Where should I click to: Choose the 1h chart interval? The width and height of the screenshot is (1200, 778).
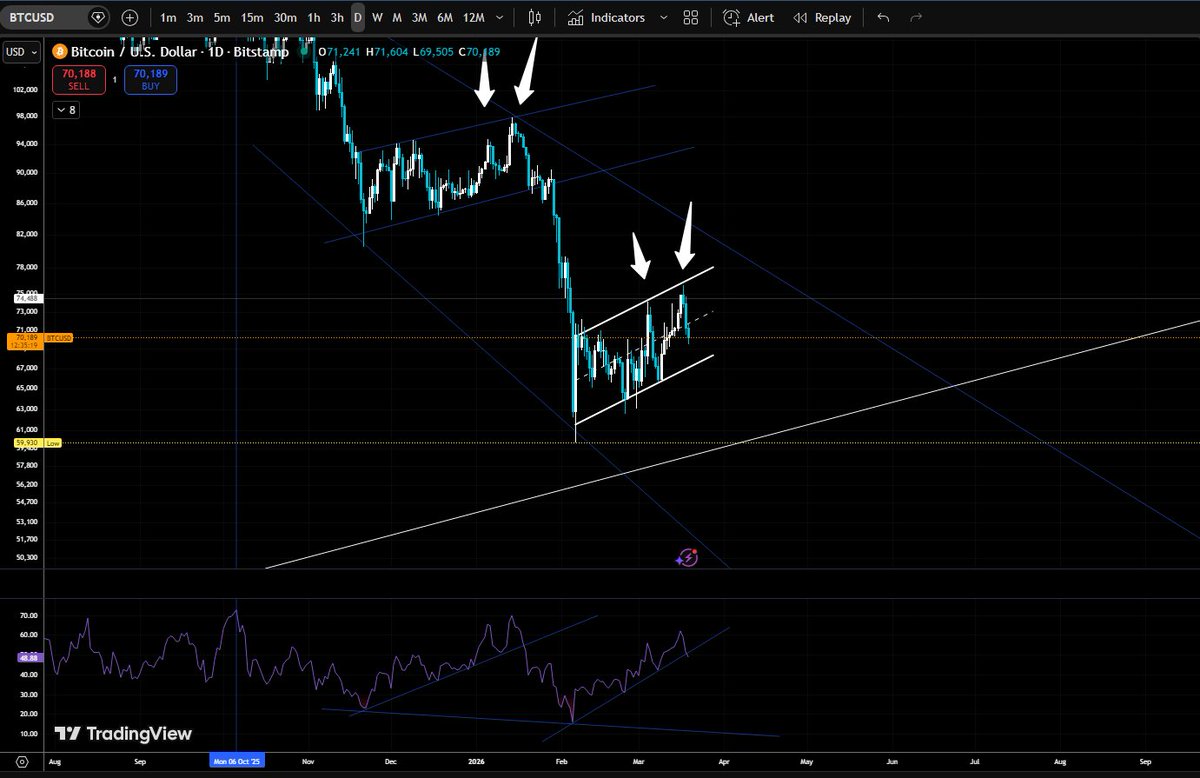pyautogui.click(x=314, y=18)
